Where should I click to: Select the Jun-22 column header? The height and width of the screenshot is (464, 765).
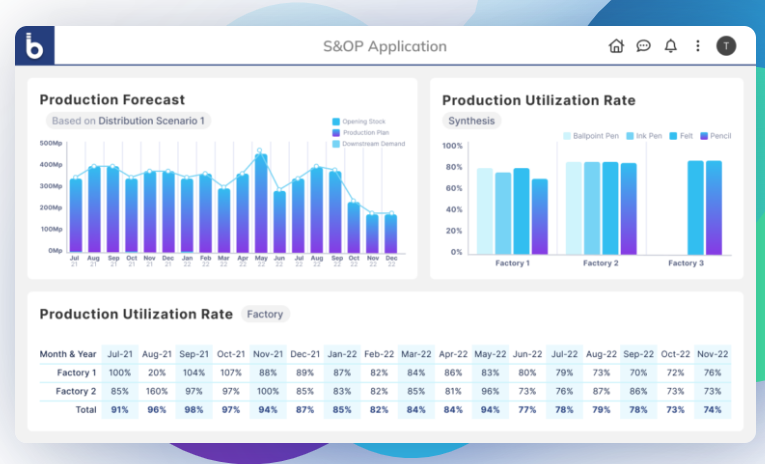click(x=527, y=354)
